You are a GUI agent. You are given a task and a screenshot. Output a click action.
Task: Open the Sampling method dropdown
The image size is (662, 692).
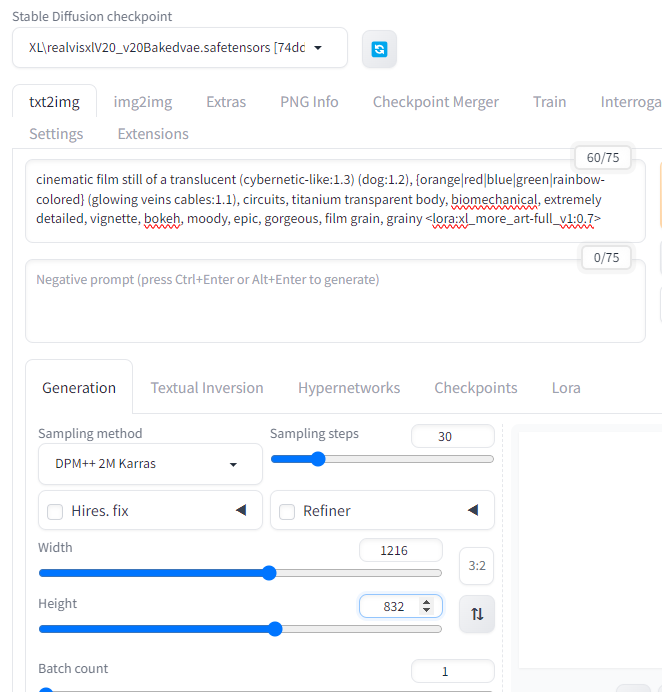pos(150,464)
